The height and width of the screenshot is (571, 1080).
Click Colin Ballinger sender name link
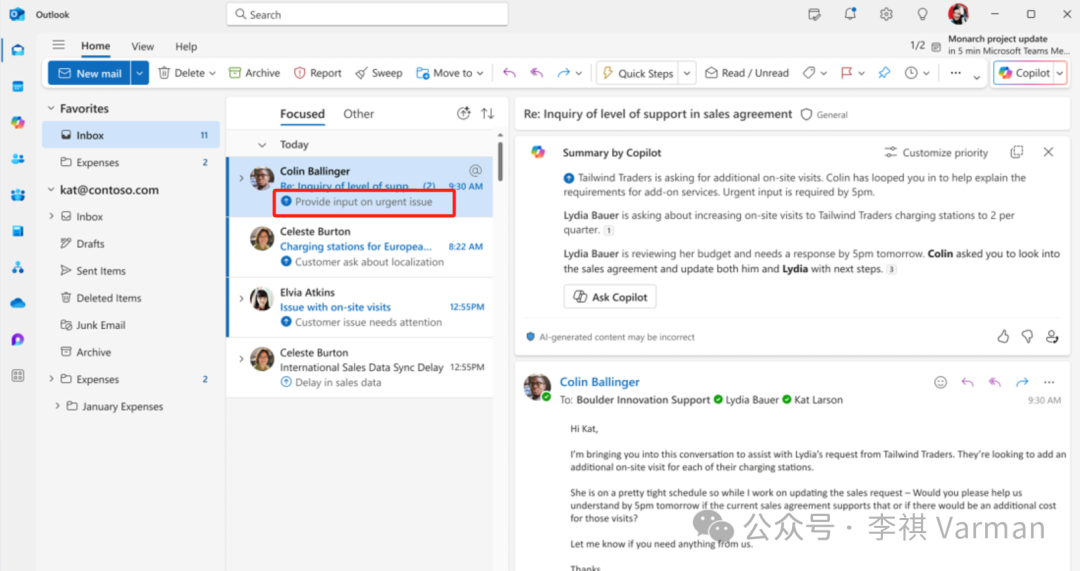tap(599, 382)
